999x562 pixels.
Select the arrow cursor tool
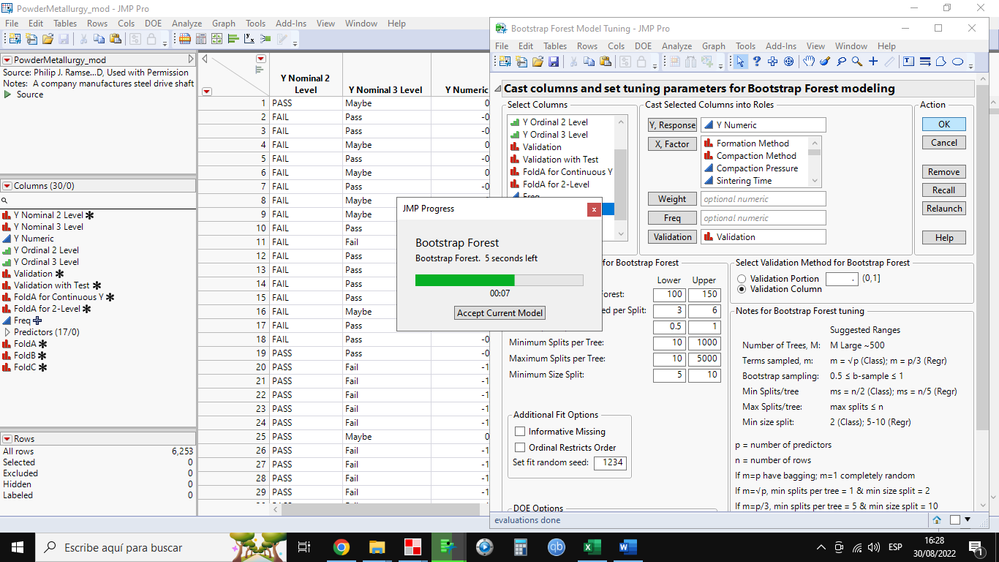point(740,62)
